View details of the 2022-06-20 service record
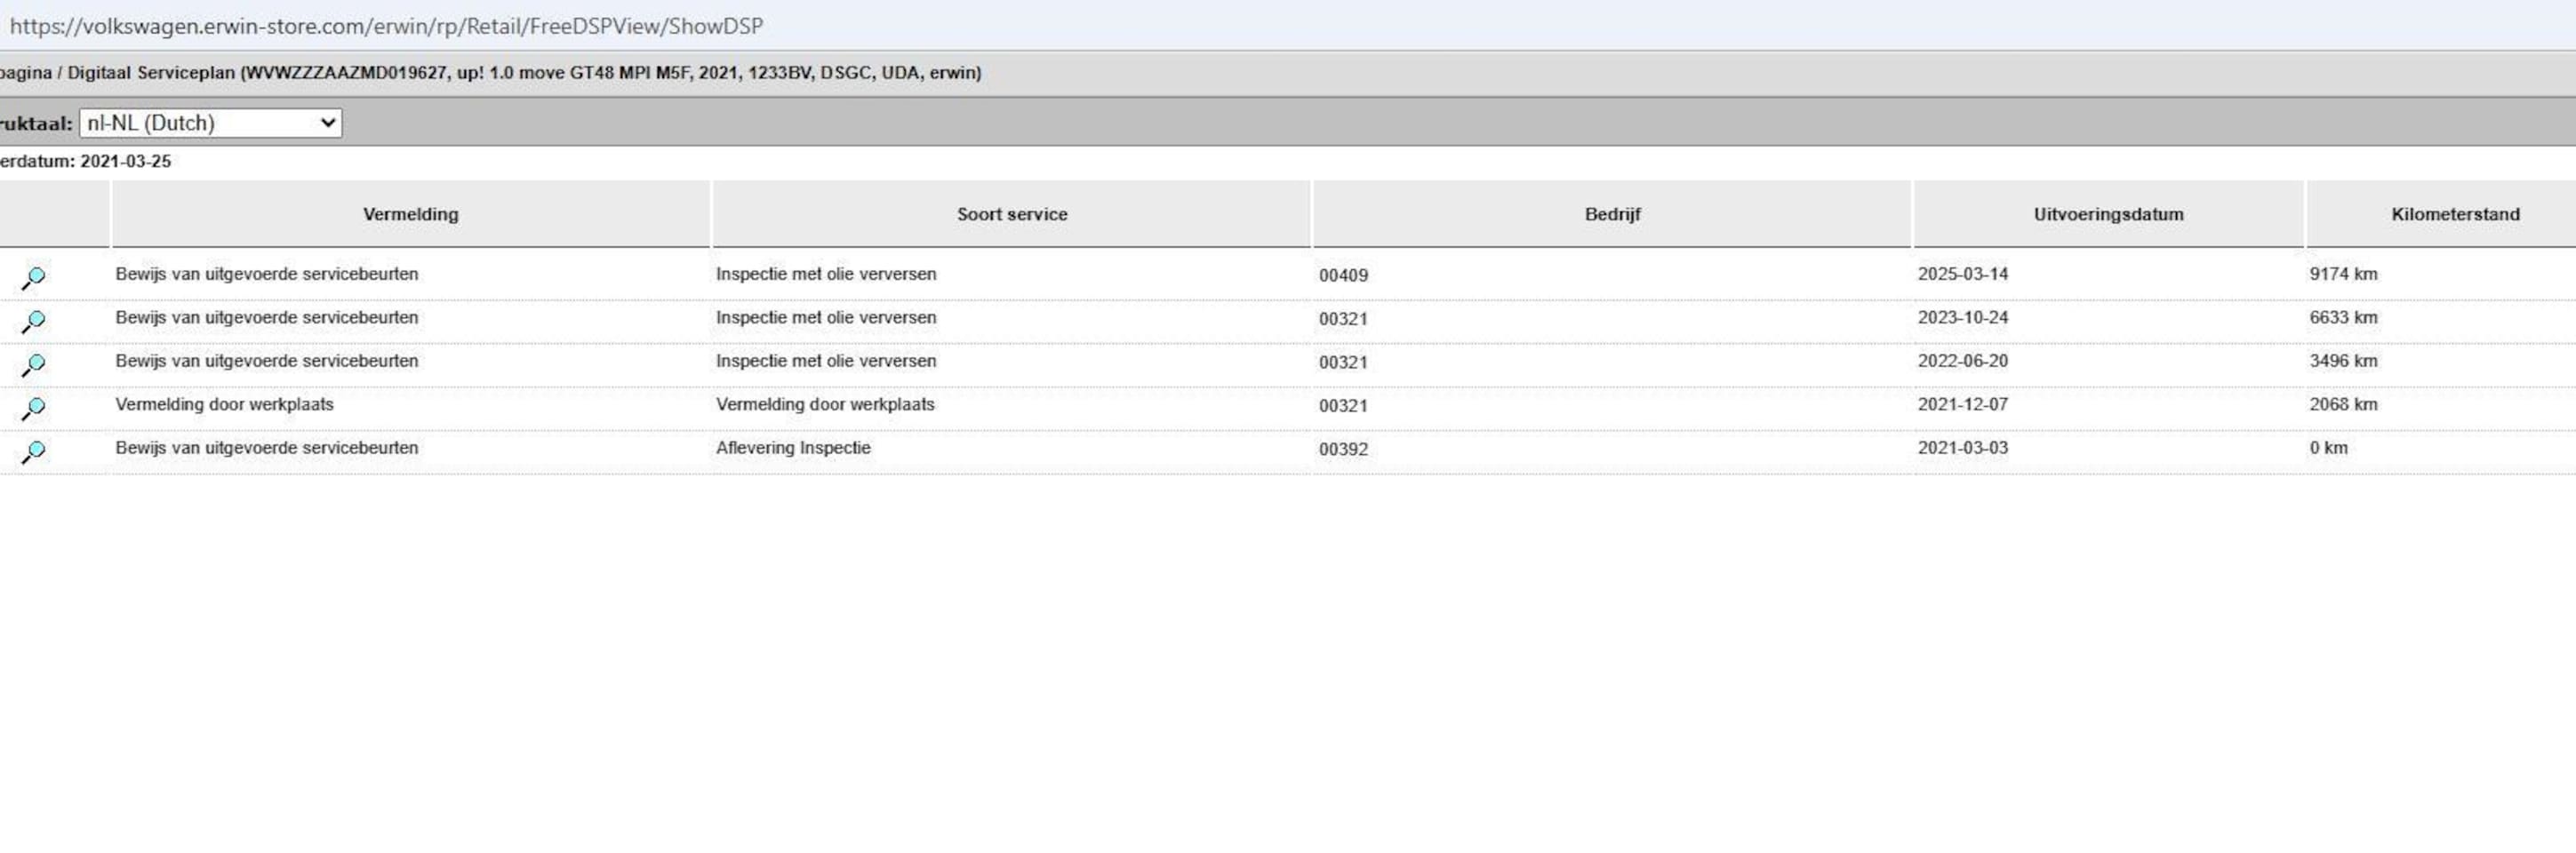Viewport: 2576px width, 853px height. (x=33, y=364)
